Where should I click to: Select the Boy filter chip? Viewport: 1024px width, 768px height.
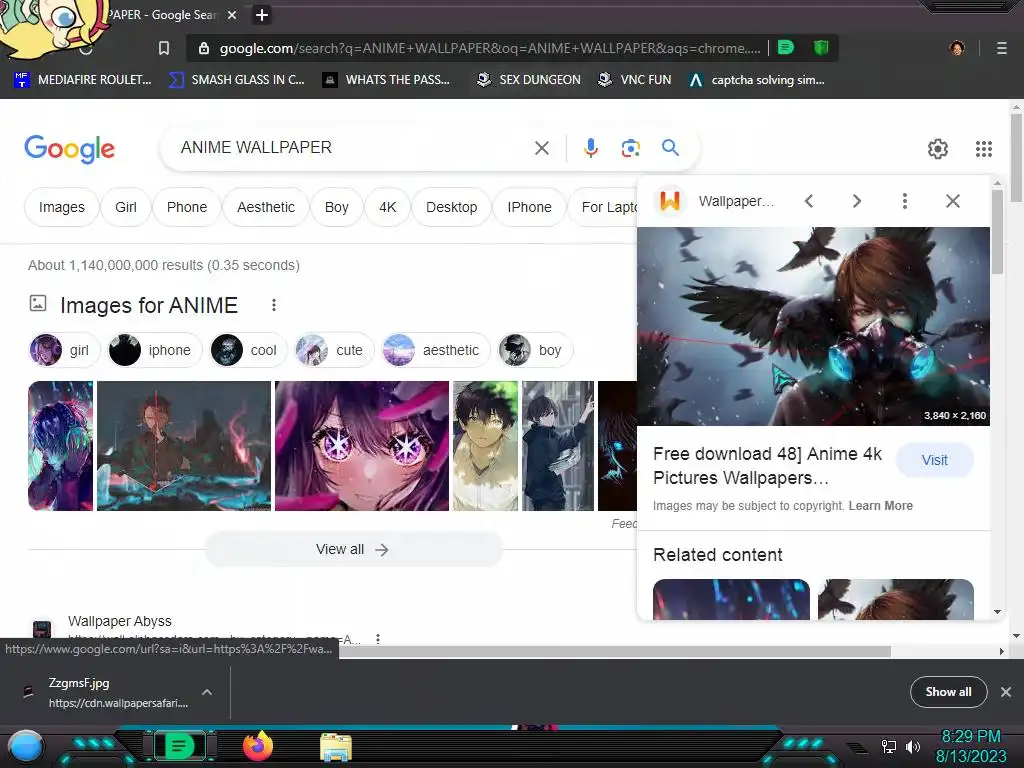[x=336, y=207]
